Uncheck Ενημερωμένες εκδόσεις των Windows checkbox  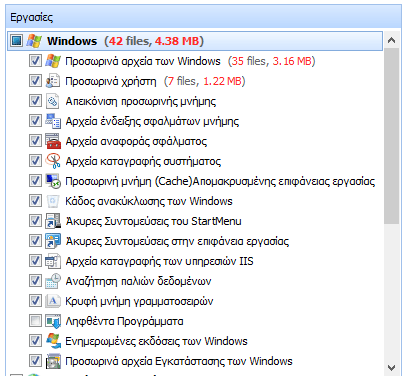tap(35, 341)
